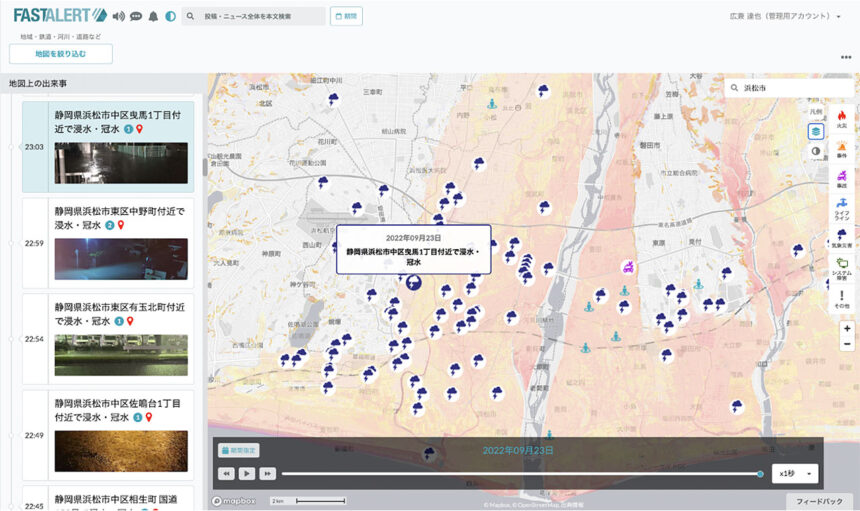The image size is (860, 511).
Task: Toggle the fire (火災) category filter
Action: click(x=842, y=118)
